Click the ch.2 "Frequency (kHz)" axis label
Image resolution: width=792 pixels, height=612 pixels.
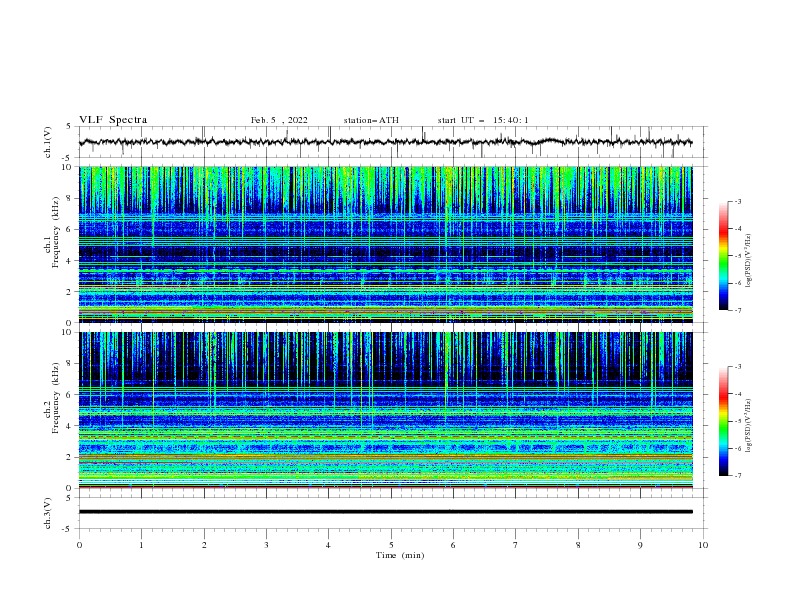point(56,398)
